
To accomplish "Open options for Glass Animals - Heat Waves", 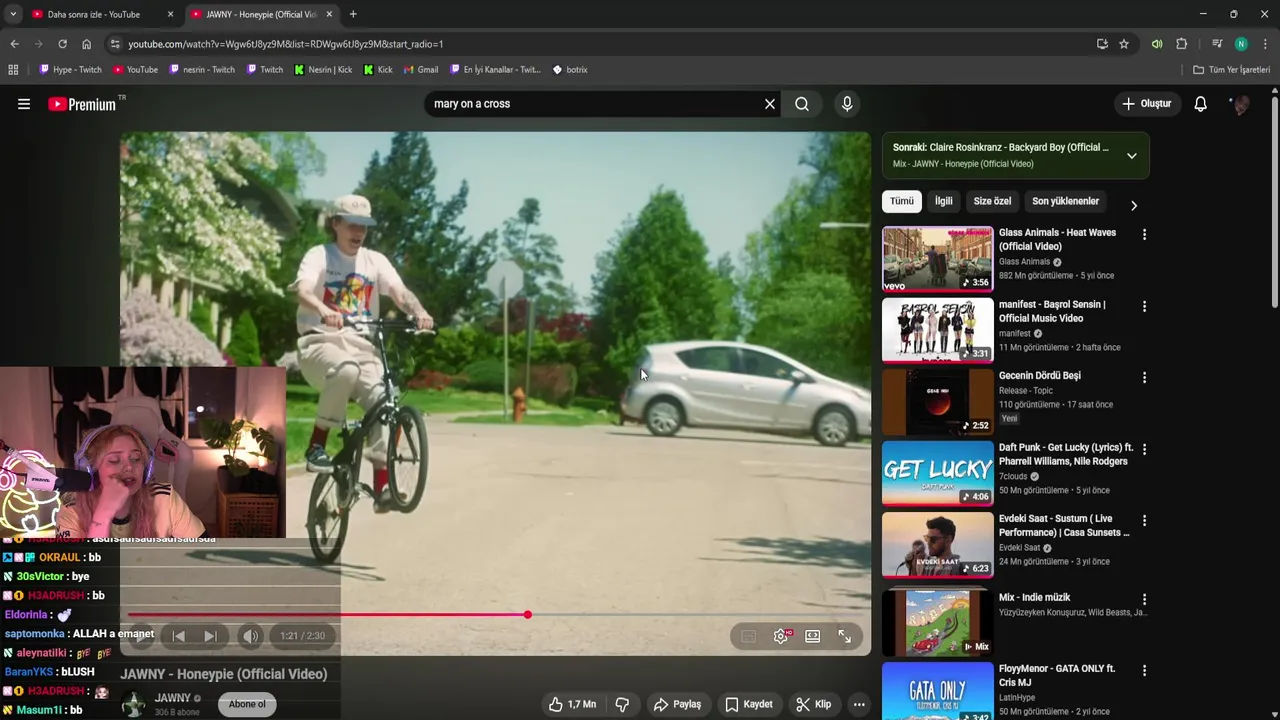I will (1144, 235).
